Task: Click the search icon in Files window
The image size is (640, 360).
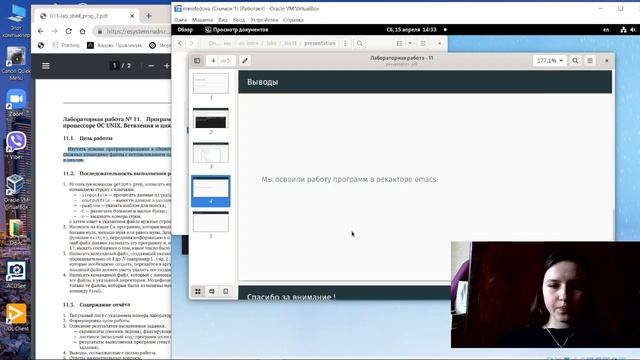Action: pyautogui.click(x=360, y=43)
